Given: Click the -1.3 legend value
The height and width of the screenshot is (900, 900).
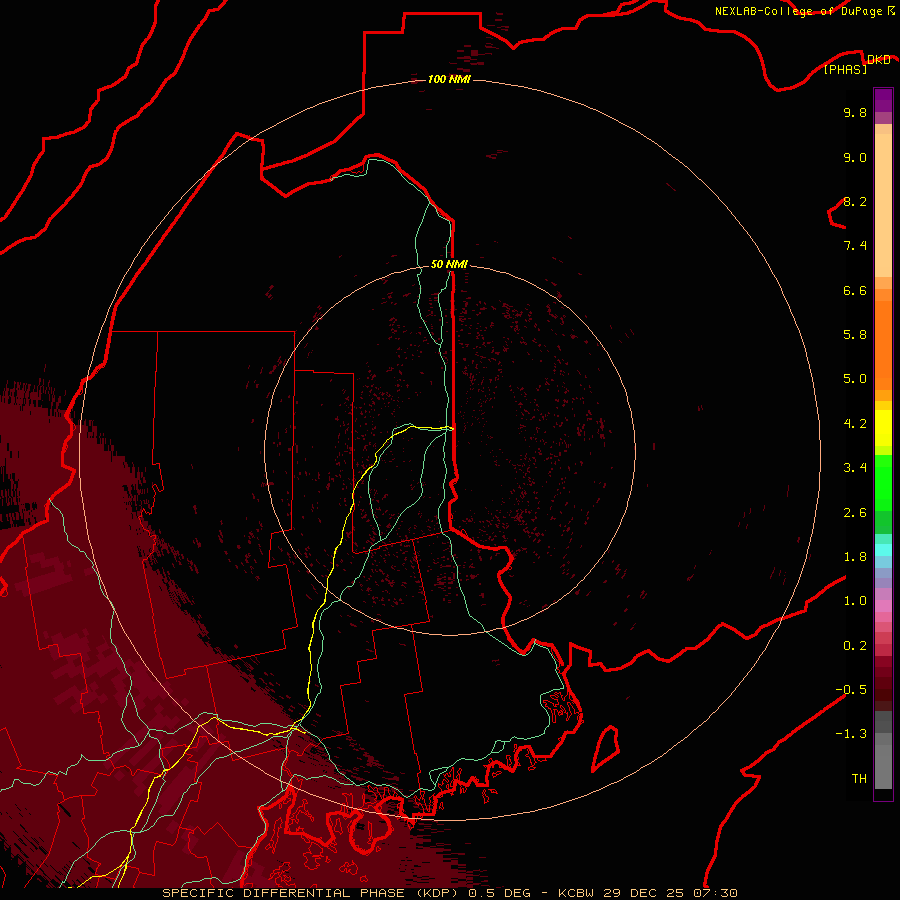Looking at the screenshot, I should [851, 734].
